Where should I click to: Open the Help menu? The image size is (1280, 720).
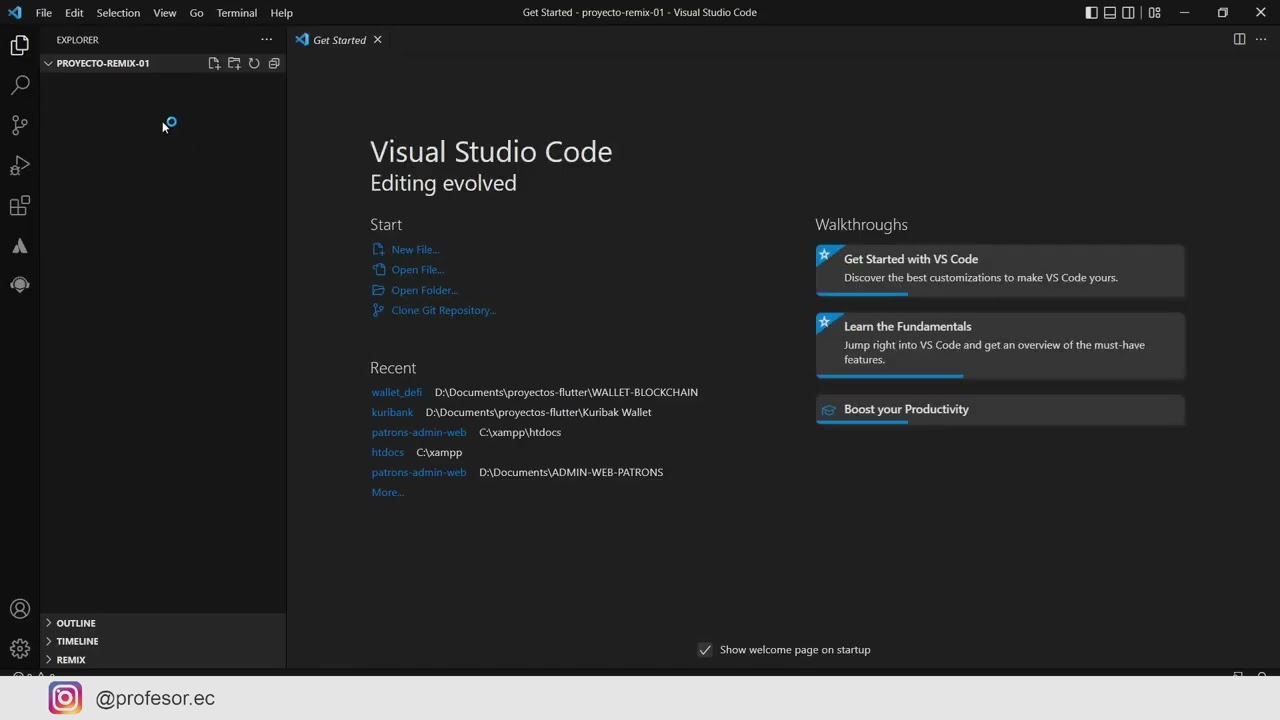point(282,13)
